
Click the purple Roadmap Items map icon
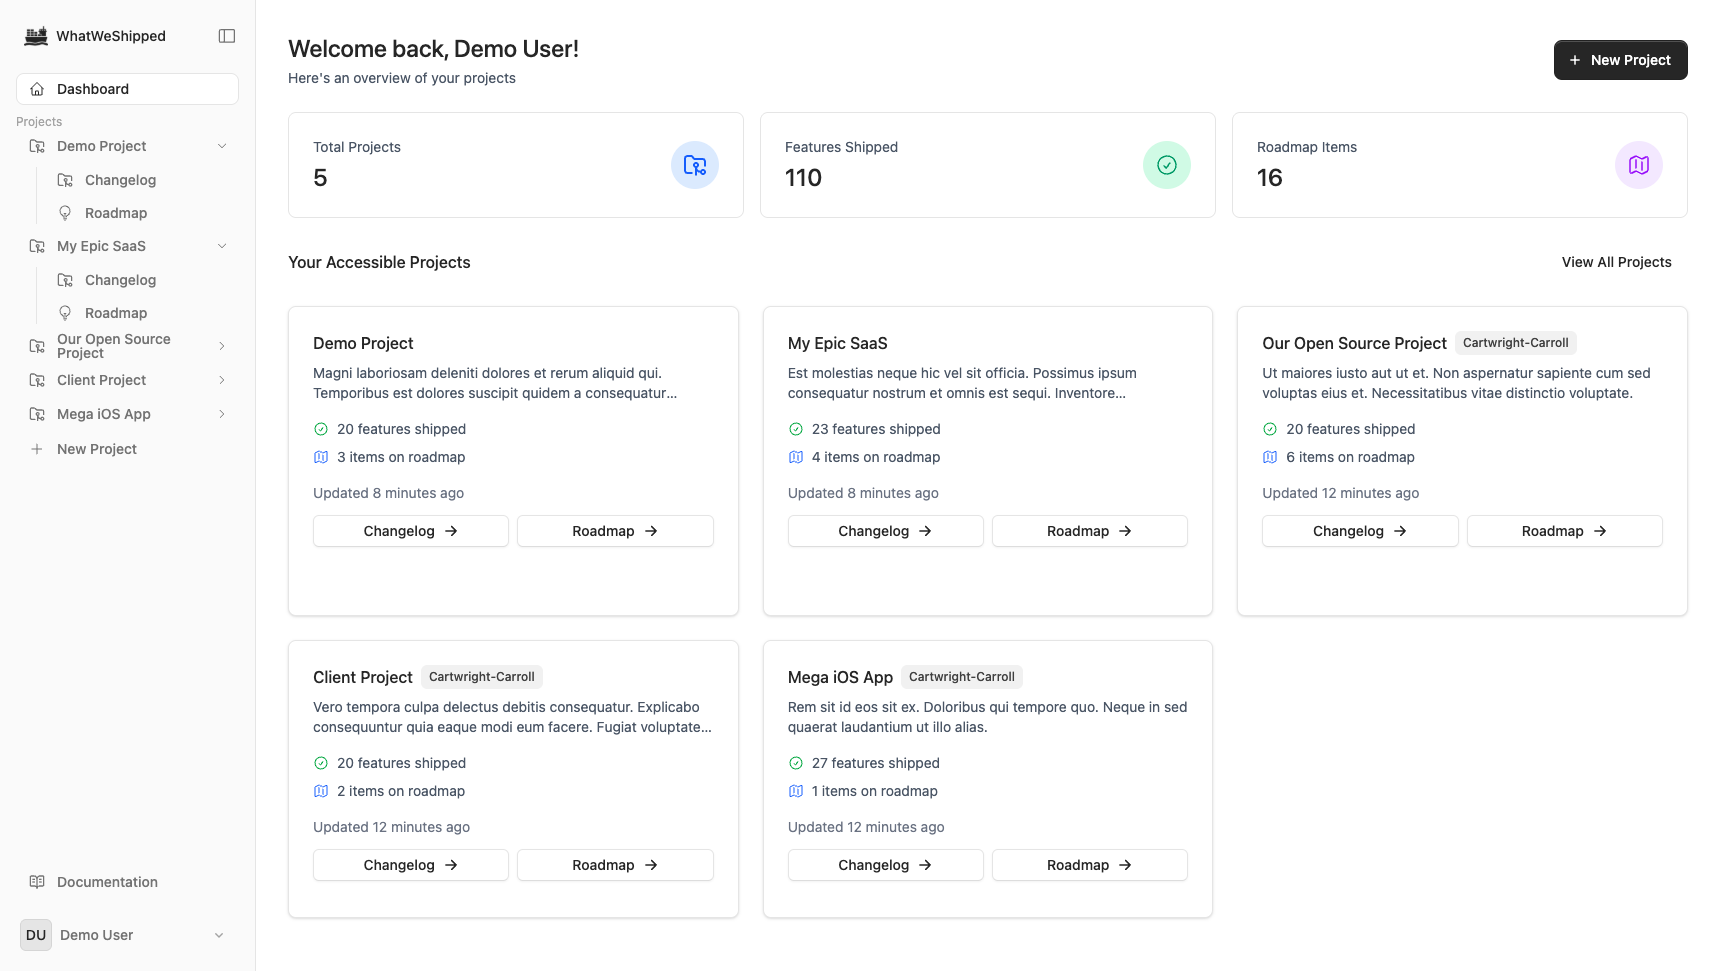pos(1639,165)
